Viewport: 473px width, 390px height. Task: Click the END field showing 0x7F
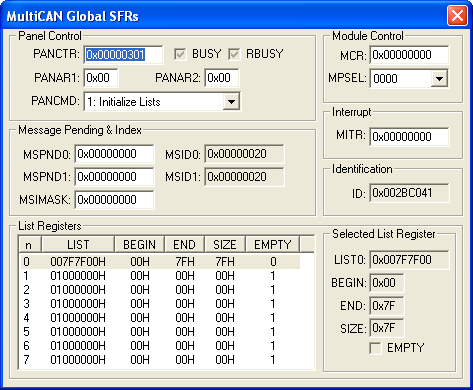click(x=387, y=306)
